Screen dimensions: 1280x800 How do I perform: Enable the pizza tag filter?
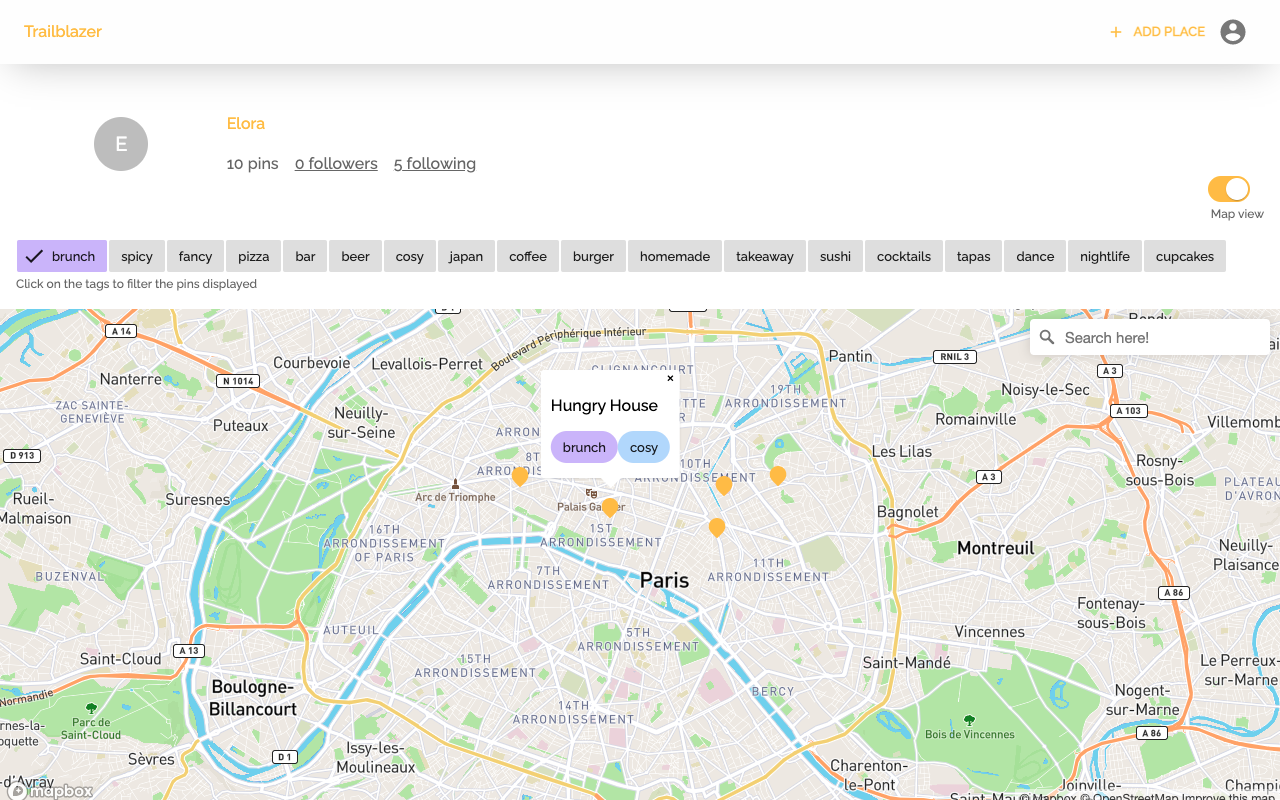[x=254, y=256]
